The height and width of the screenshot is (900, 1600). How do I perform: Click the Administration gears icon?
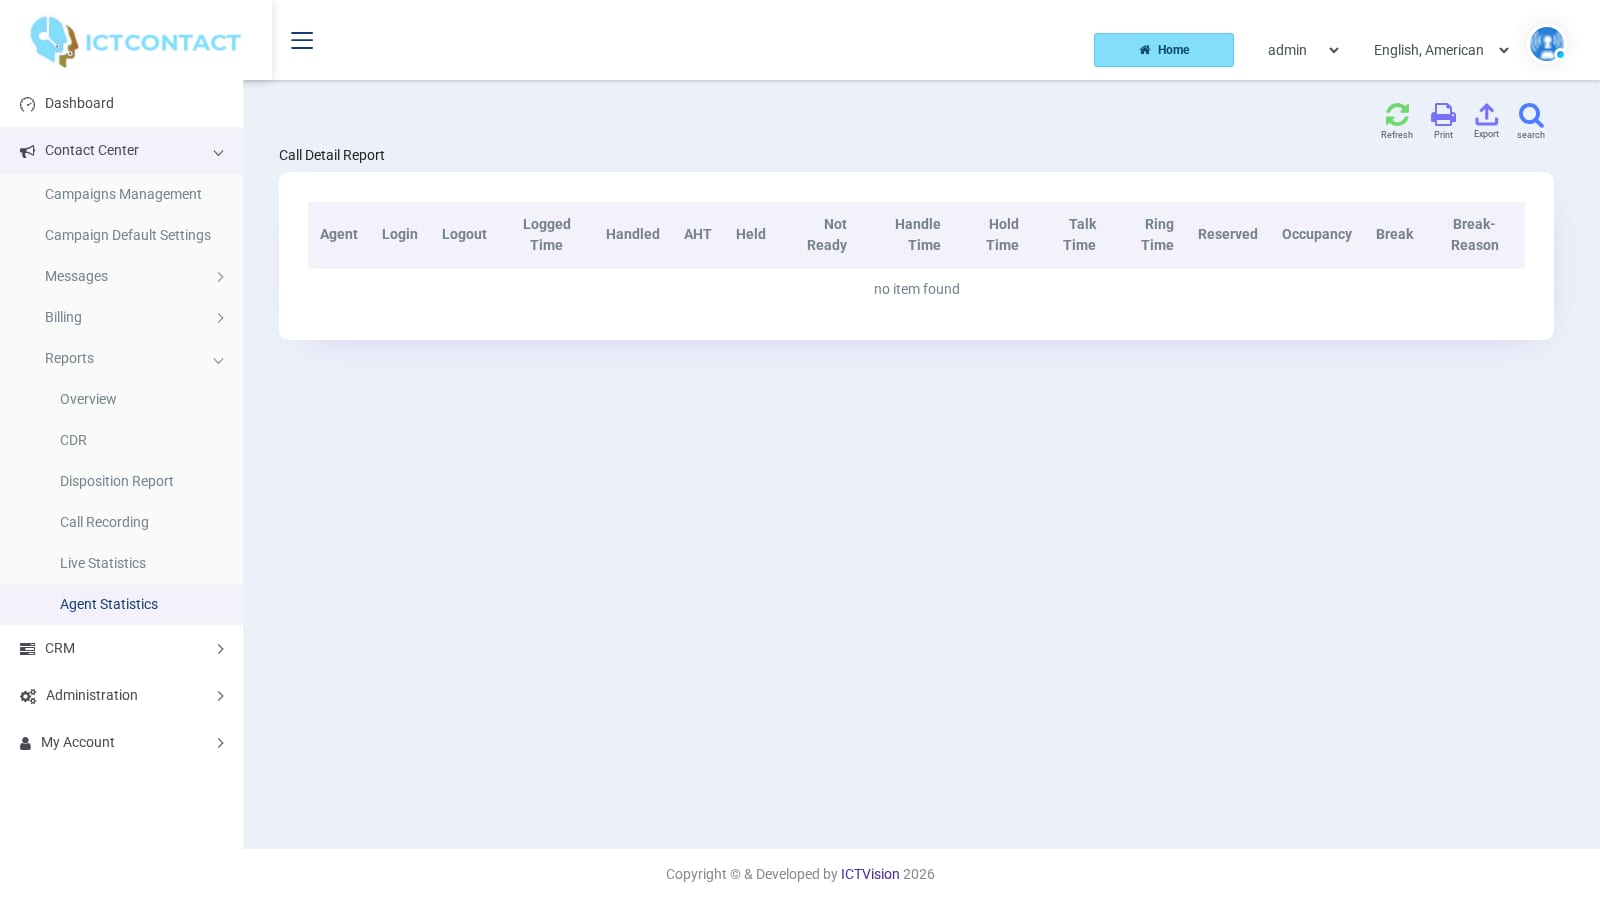click(x=28, y=696)
